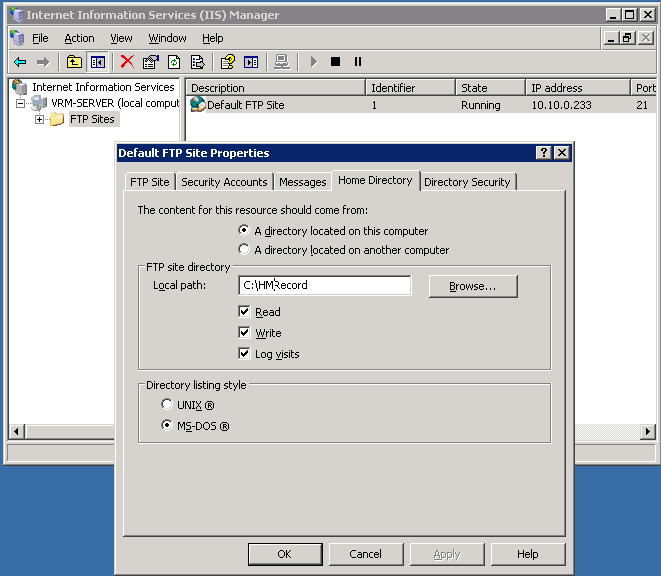Click the Default FTP Site globe icon
This screenshot has height=576, width=661.
point(197,104)
